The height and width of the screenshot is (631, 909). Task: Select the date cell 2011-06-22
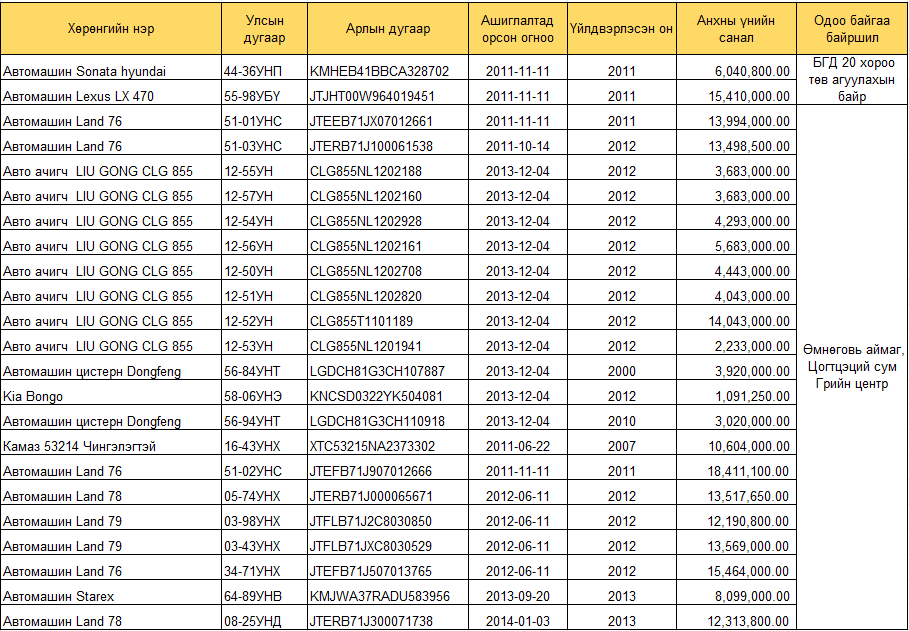click(517, 446)
